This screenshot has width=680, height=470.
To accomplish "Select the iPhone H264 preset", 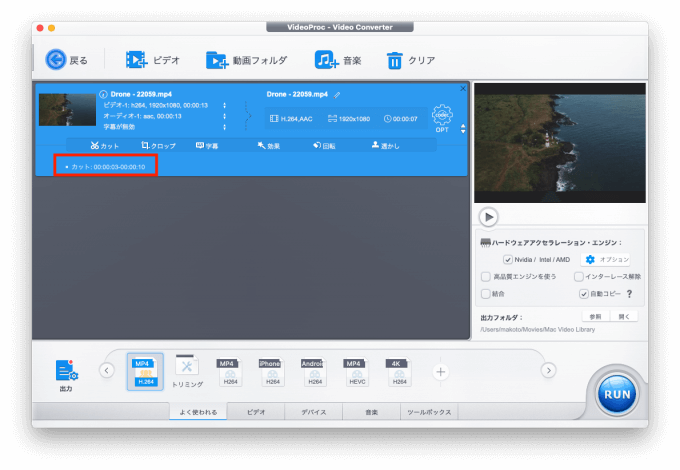I will pyautogui.click(x=271, y=372).
